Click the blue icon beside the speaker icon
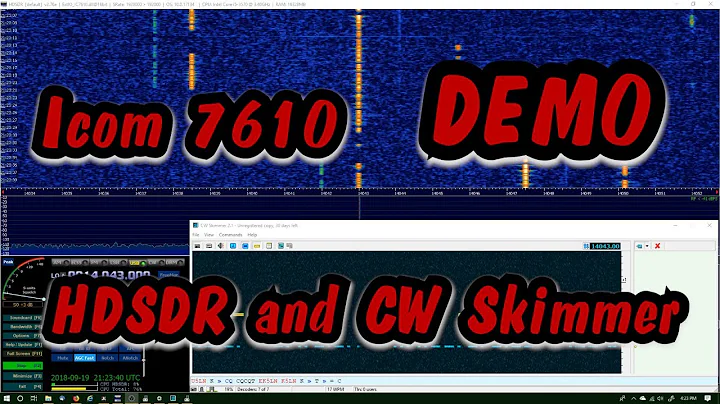The height and width of the screenshot is (404, 720). tap(233, 246)
